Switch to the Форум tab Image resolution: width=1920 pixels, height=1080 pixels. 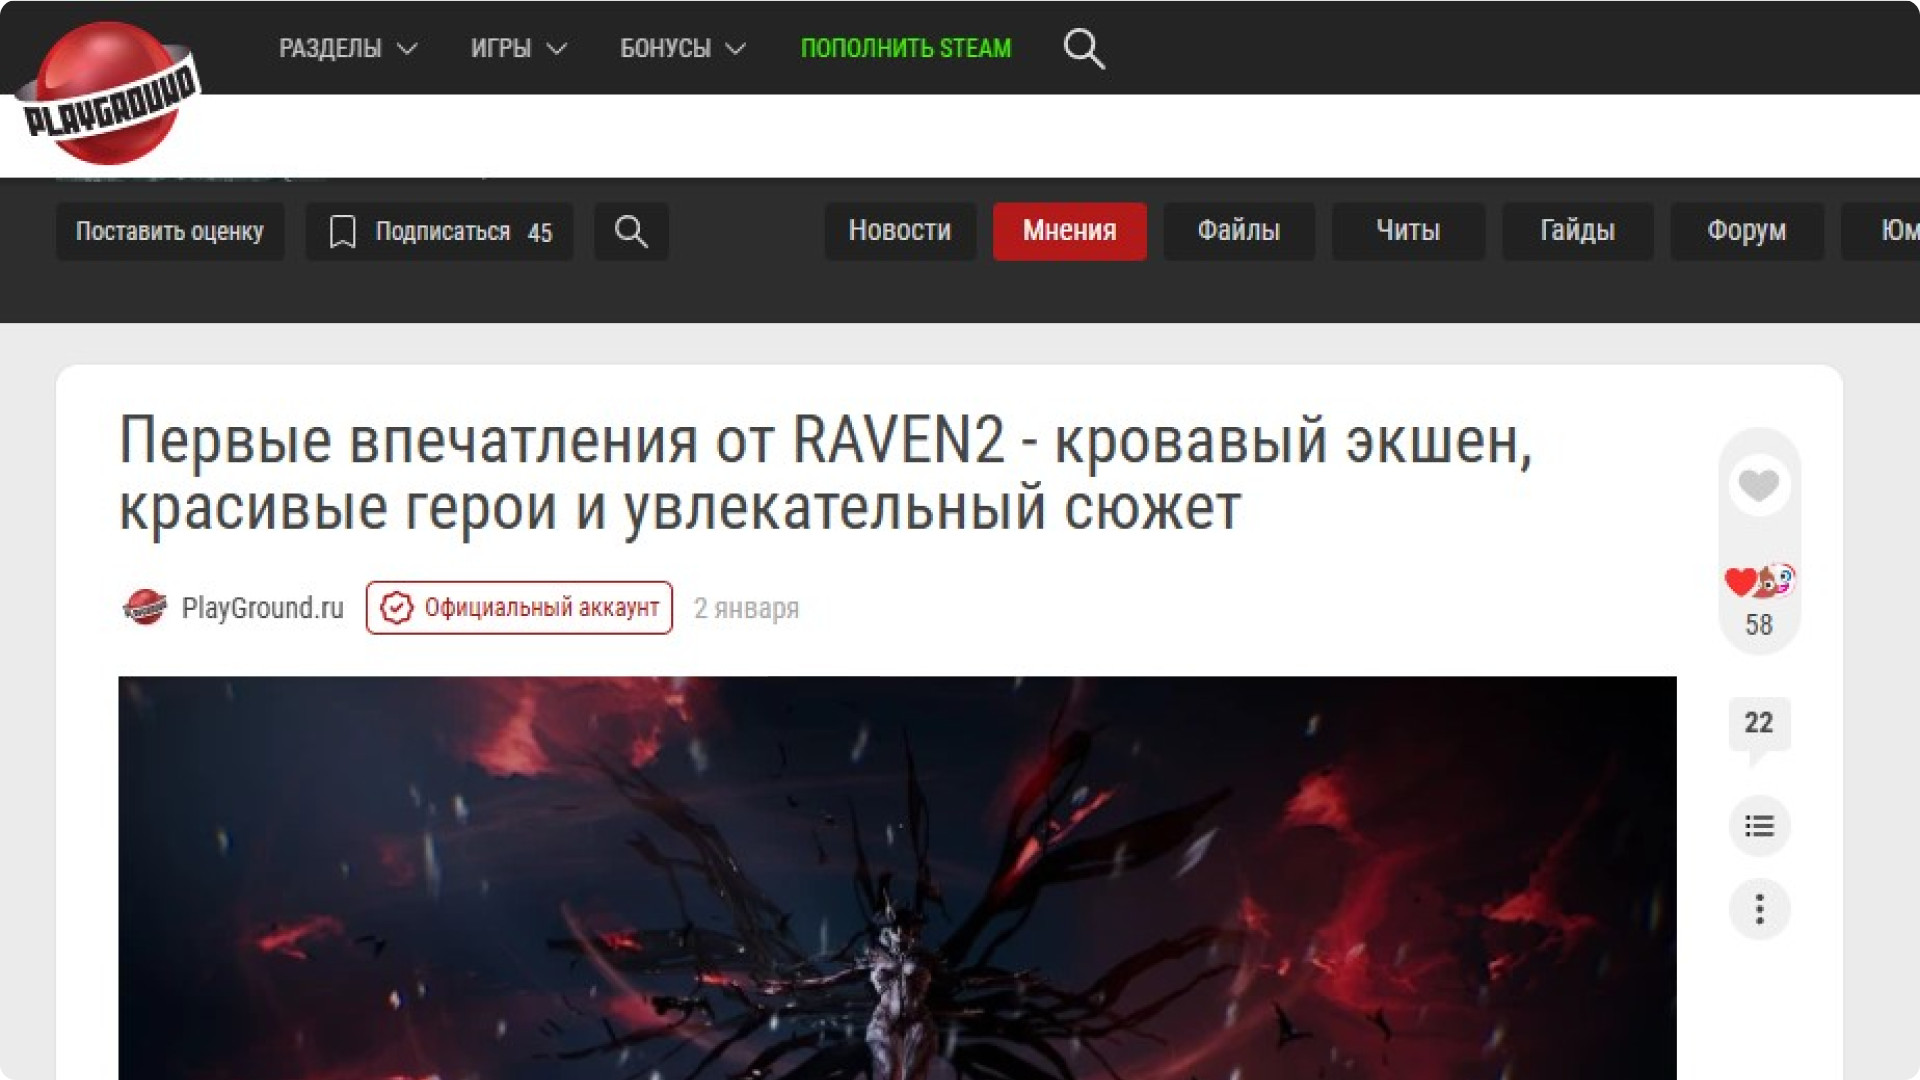click(1747, 231)
